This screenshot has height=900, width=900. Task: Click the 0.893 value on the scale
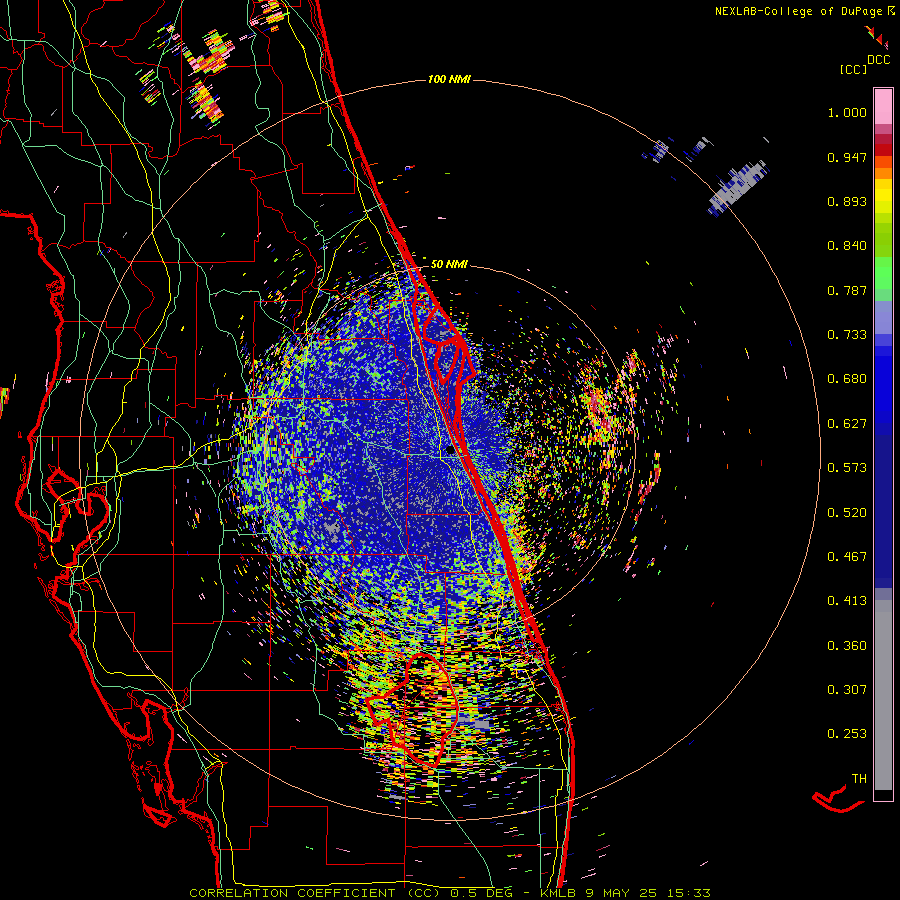pyautogui.click(x=847, y=201)
